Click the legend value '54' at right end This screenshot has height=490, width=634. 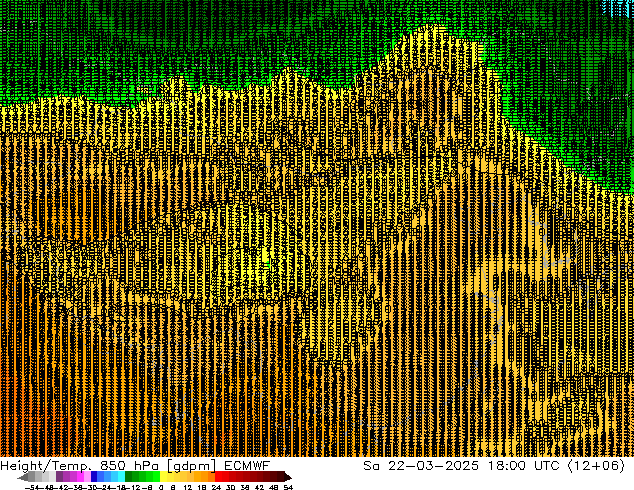(288, 488)
